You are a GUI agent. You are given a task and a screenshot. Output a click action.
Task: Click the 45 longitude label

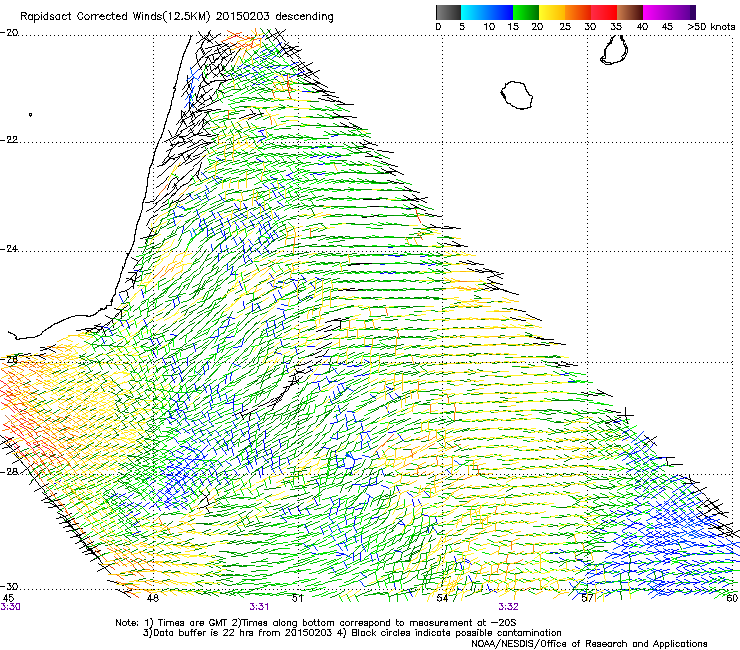tap(8, 598)
